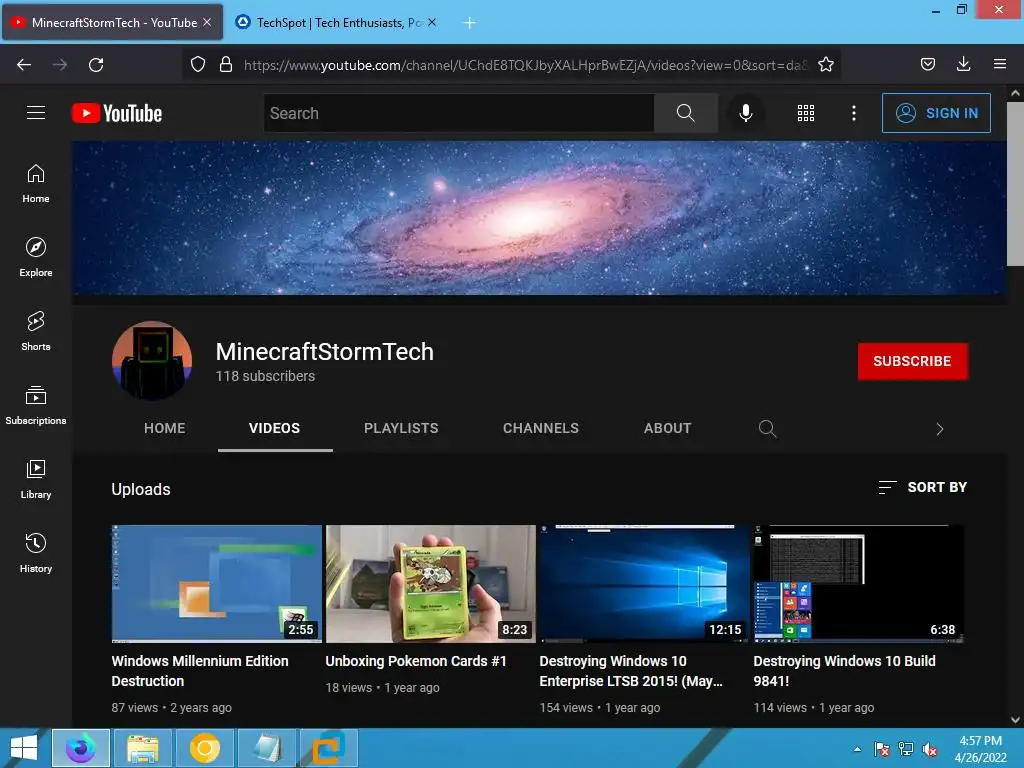
Task: Open the ABOUT channel tab
Action: click(667, 428)
